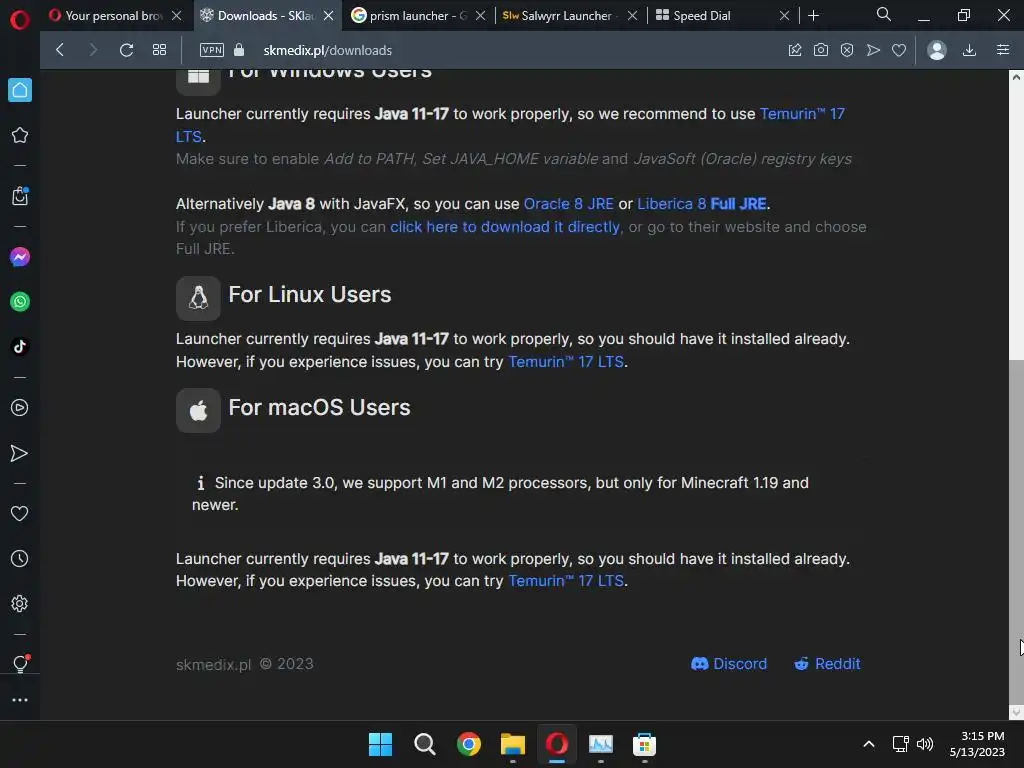Viewport: 1024px width, 768px height.
Task: Open Temurin 17 LTS link under Linux
Action: click(566, 362)
